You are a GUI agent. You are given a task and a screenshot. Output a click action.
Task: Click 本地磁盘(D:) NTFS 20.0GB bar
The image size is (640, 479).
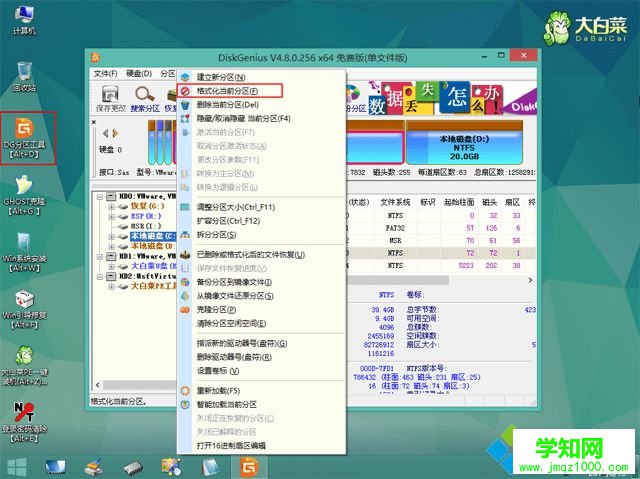click(x=464, y=143)
